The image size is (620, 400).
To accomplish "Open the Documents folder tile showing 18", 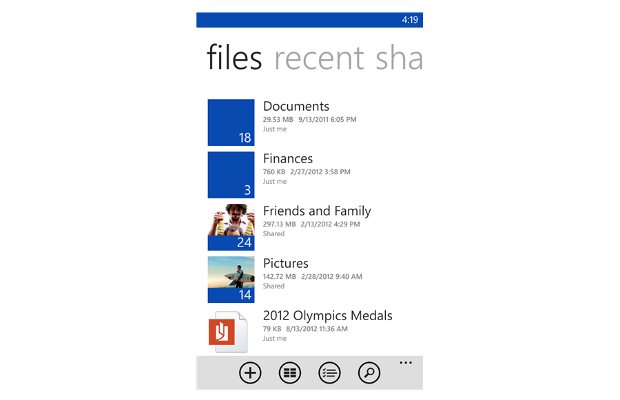I will click(231, 123).
